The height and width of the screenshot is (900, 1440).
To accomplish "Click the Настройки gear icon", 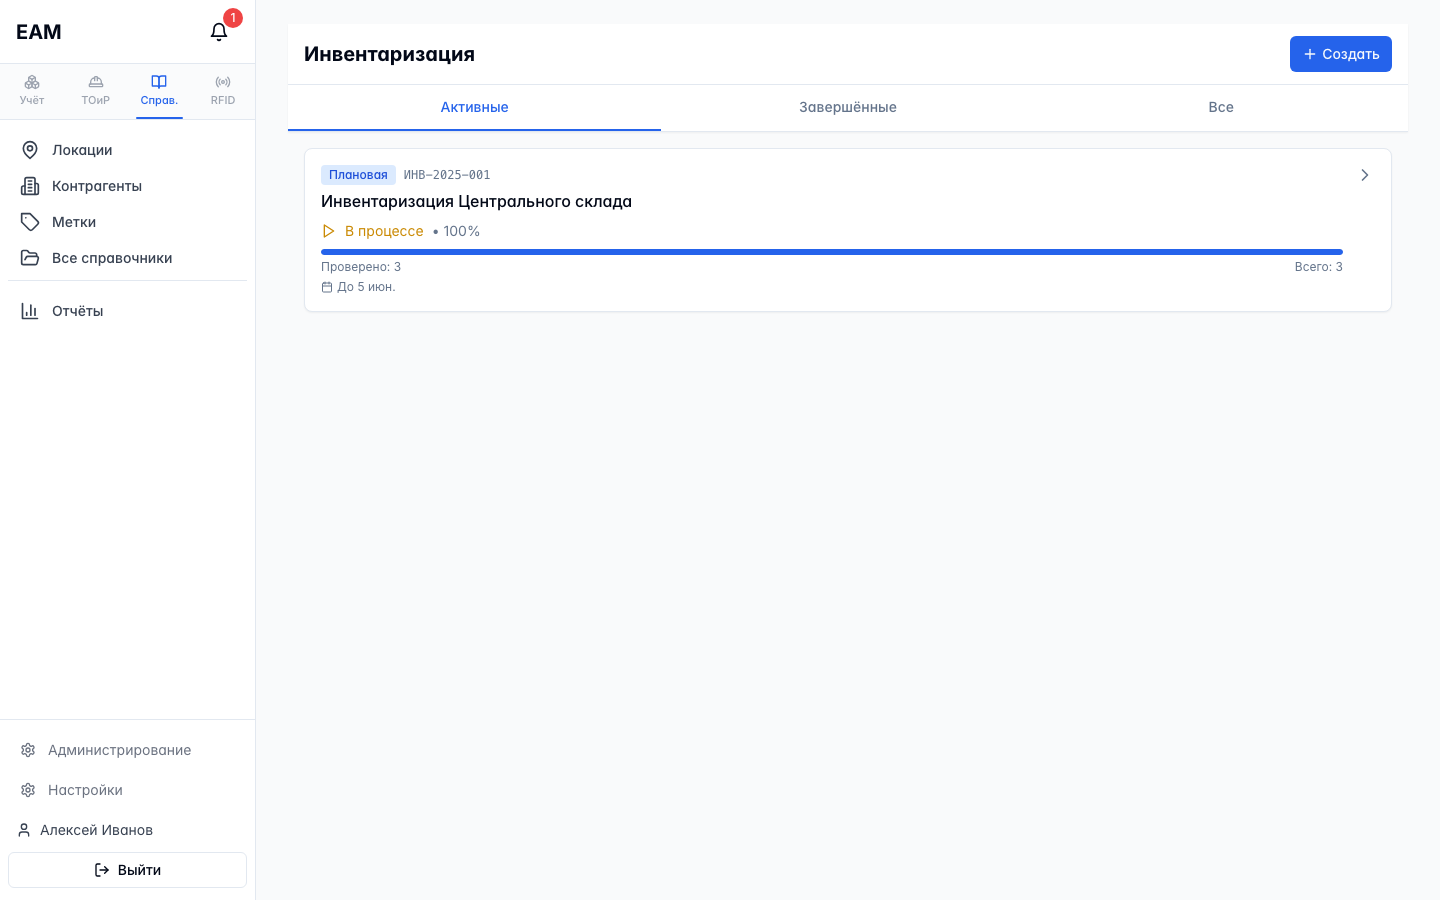I will (x=28, y=790).
